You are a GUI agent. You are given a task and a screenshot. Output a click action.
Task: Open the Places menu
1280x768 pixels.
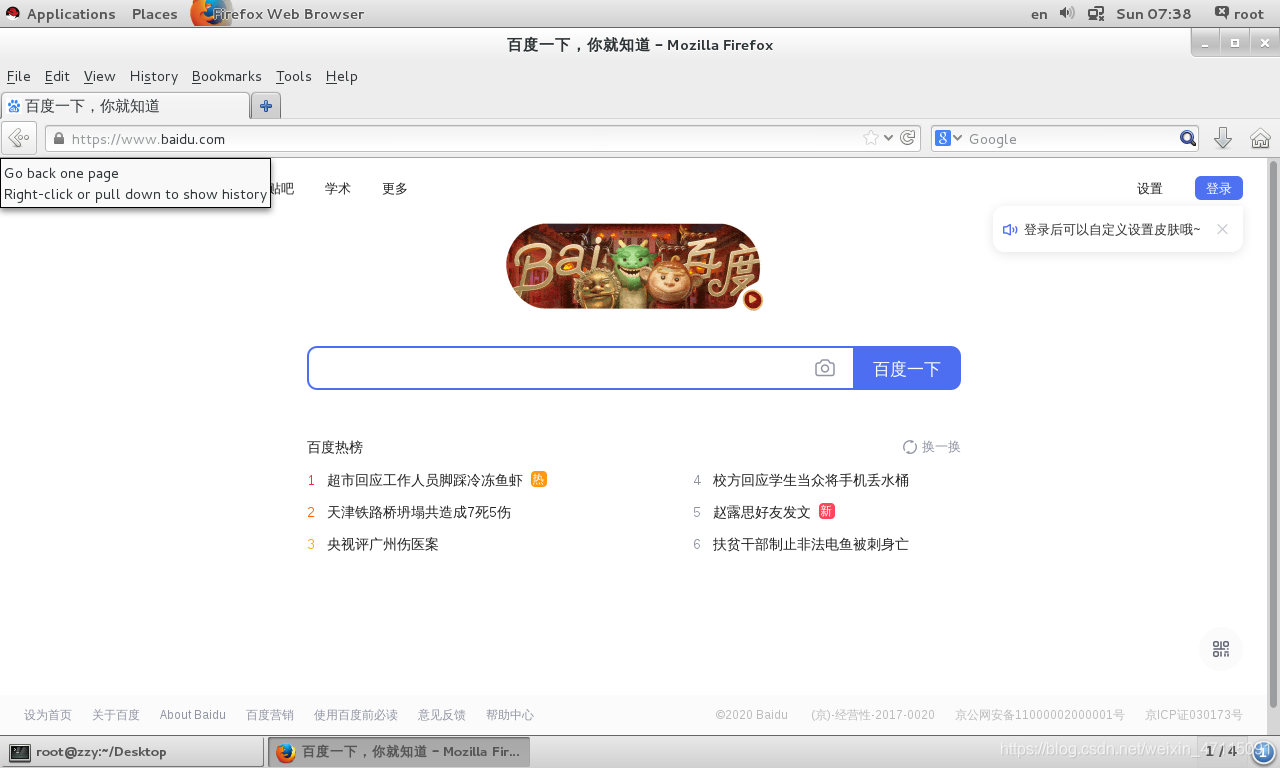[155, 13]
